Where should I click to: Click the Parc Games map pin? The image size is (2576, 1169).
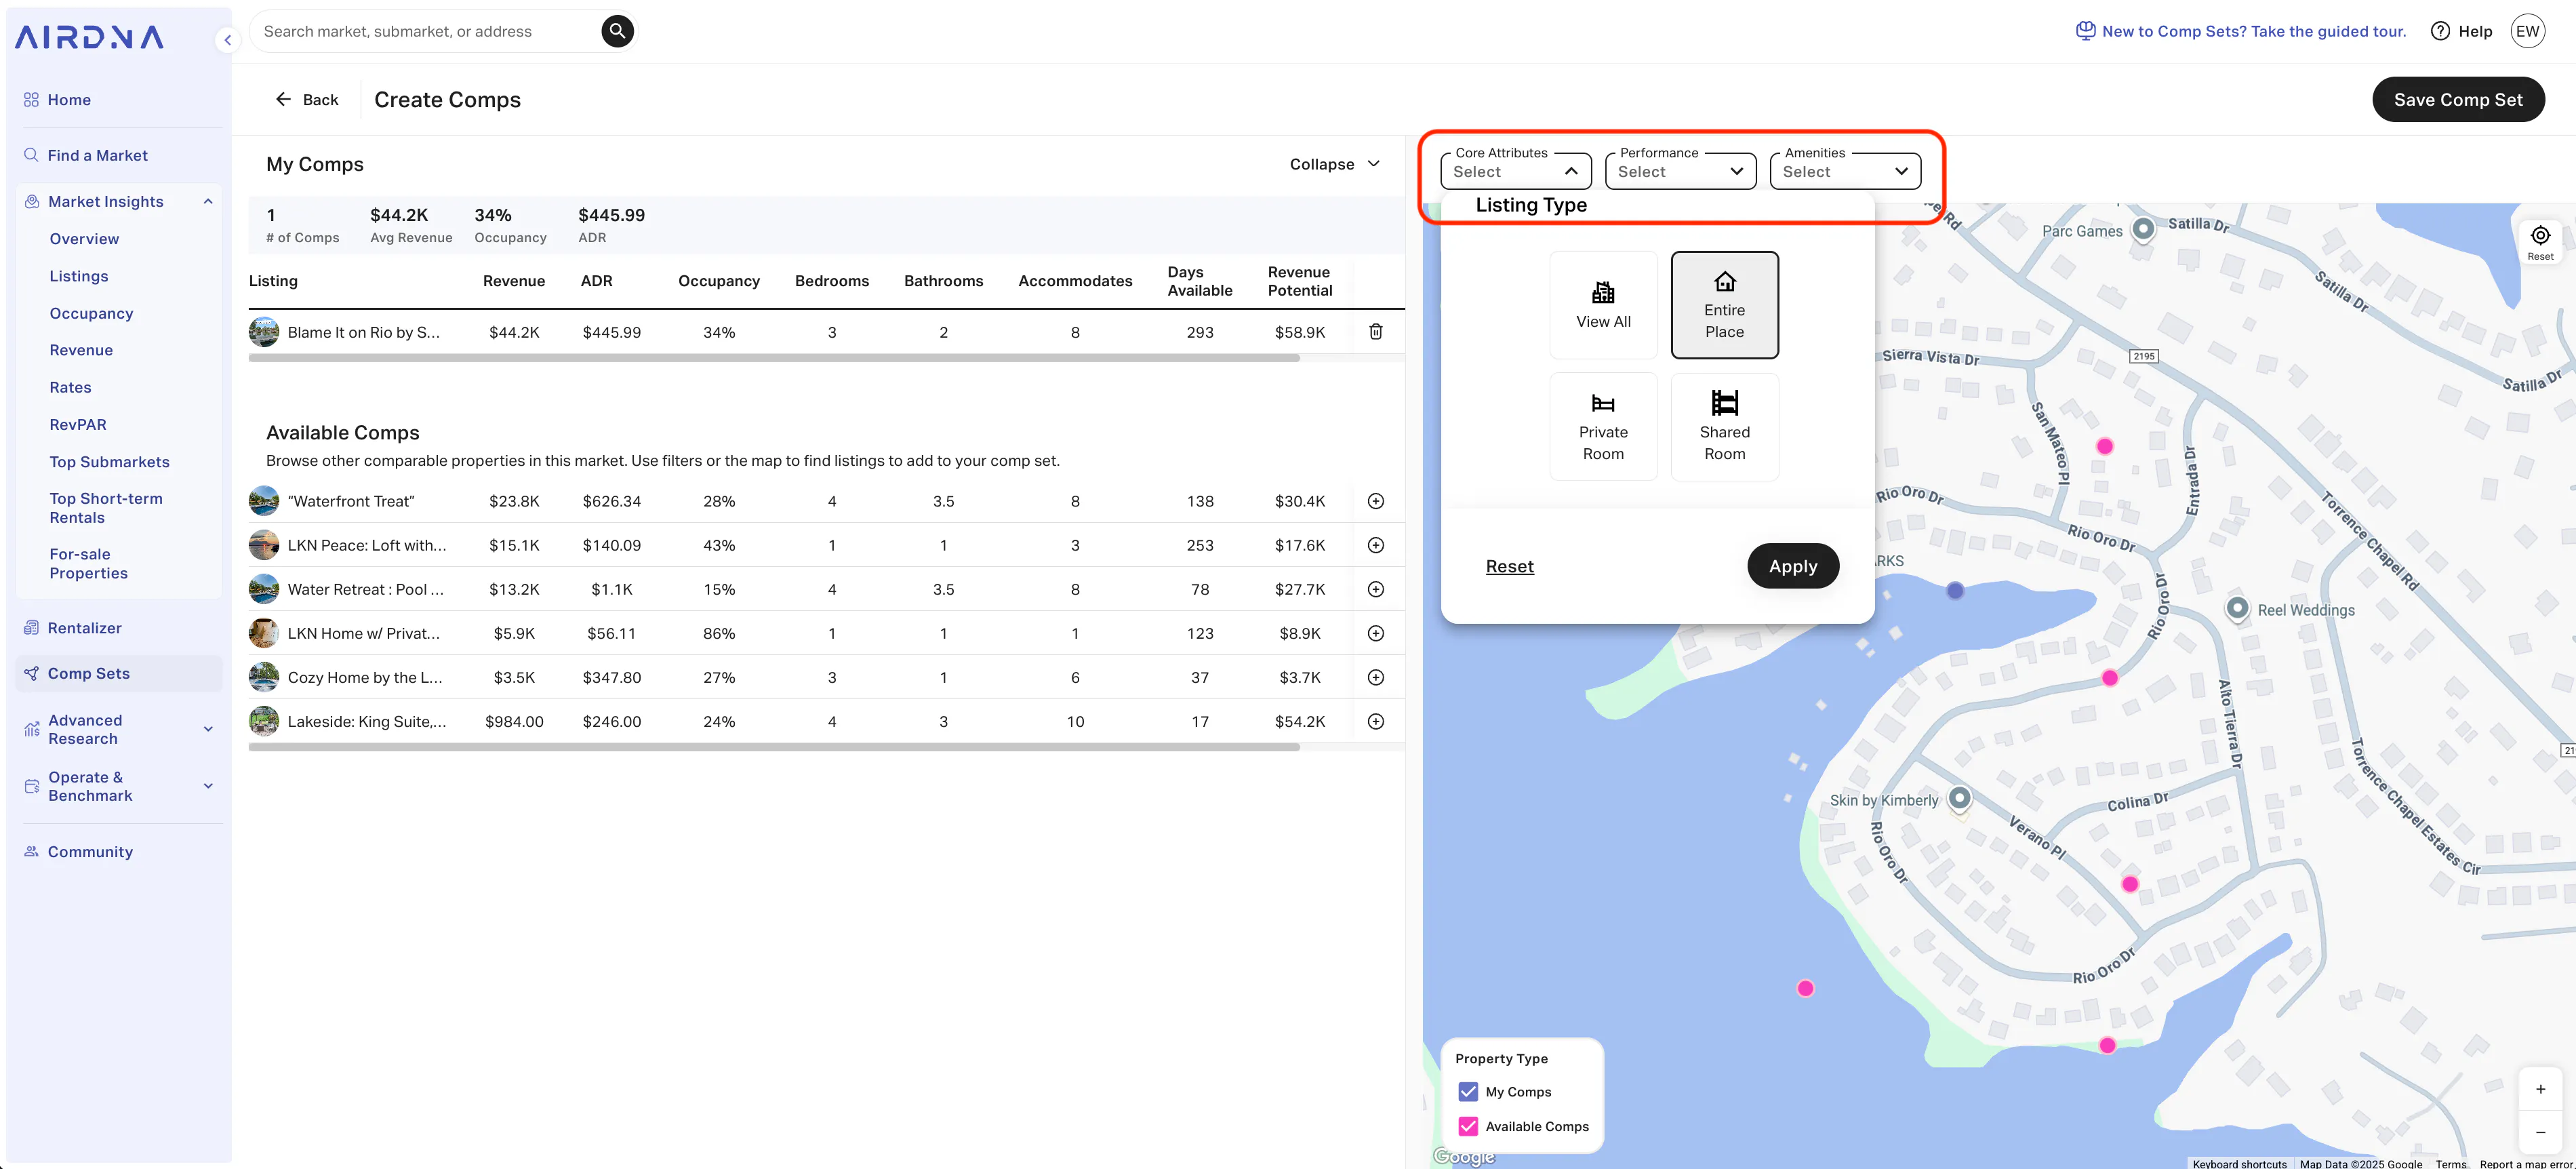pos(2143,229)
